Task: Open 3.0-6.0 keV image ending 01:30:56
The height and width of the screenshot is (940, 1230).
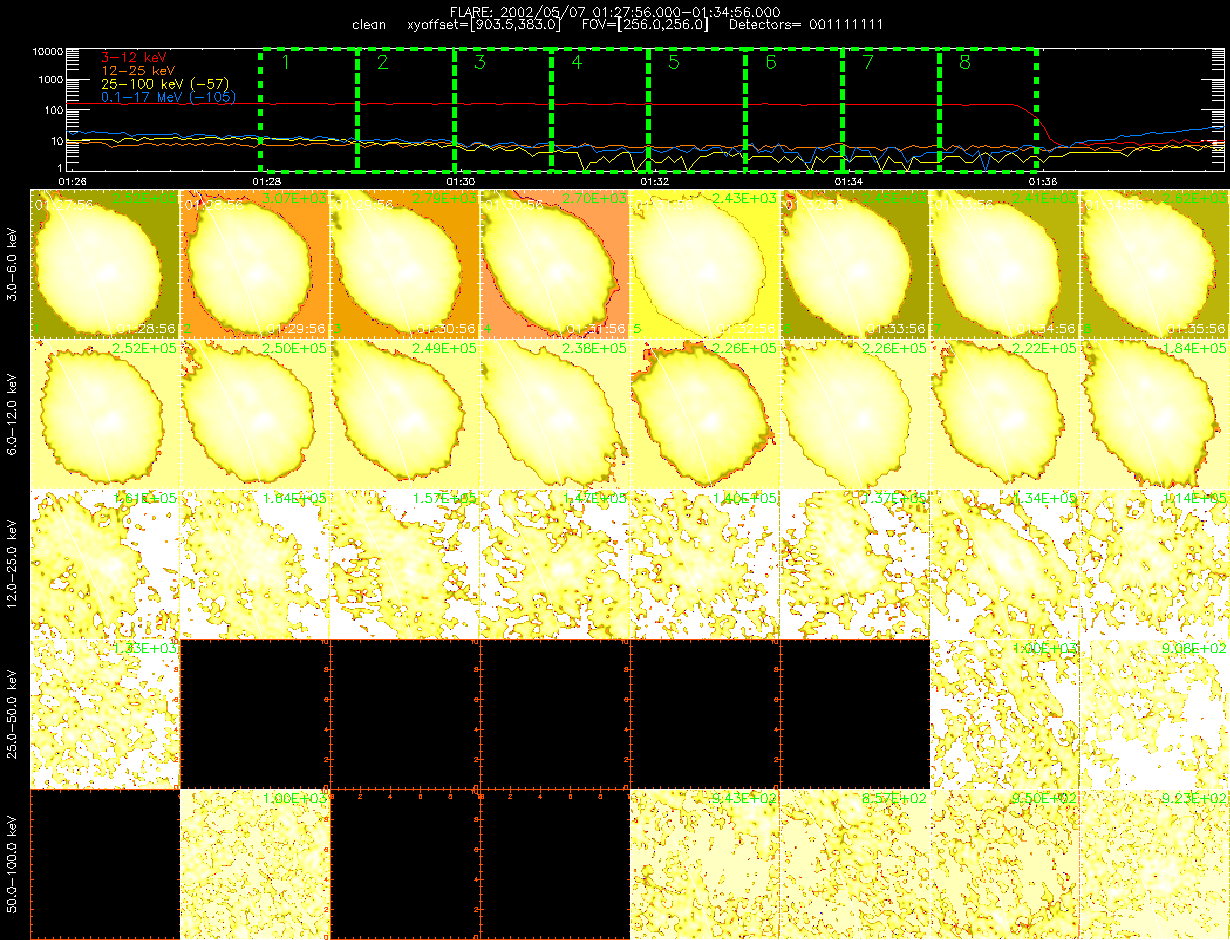Action: coord(405,264)
